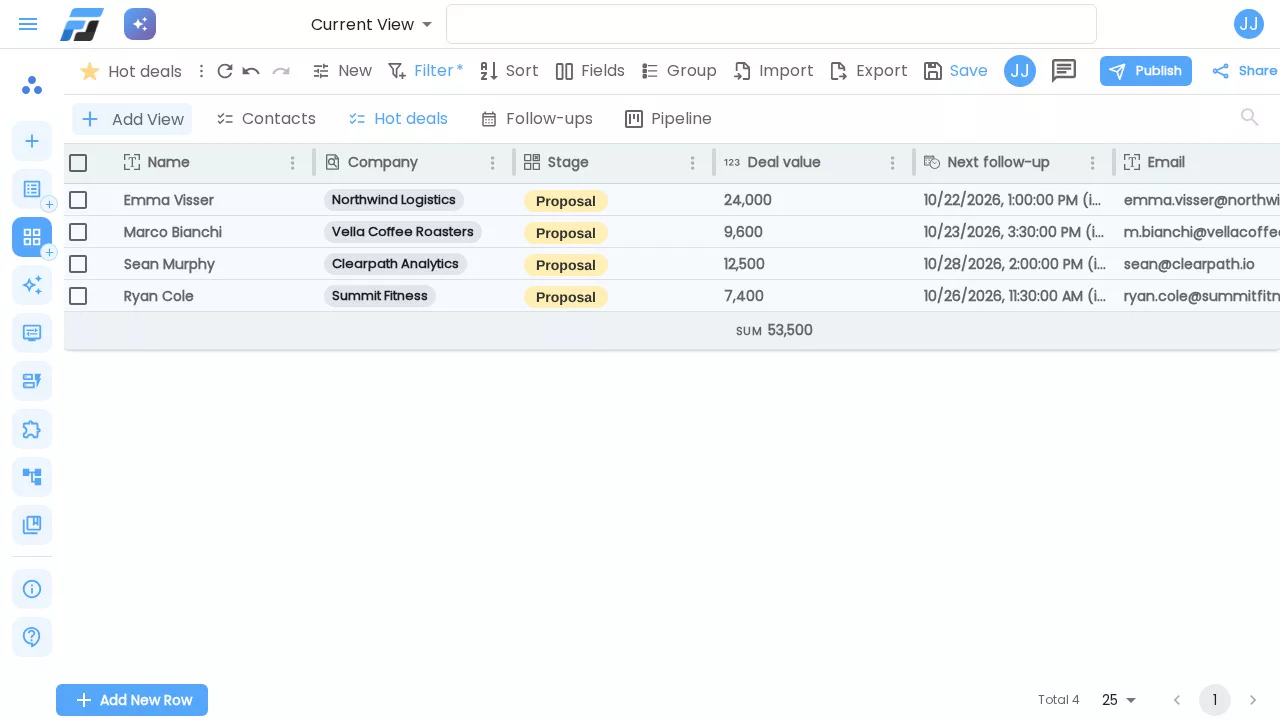Open the comments chat icon
Image resolution: width=1280 pixels, height=720 pixels.
point(1064,71)
